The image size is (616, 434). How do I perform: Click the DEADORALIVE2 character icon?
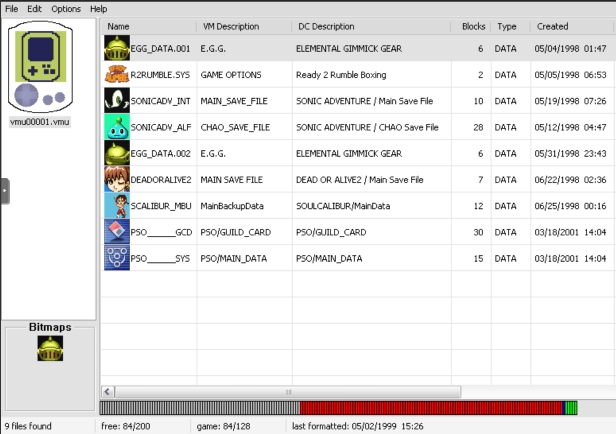[x=116, y=178]
